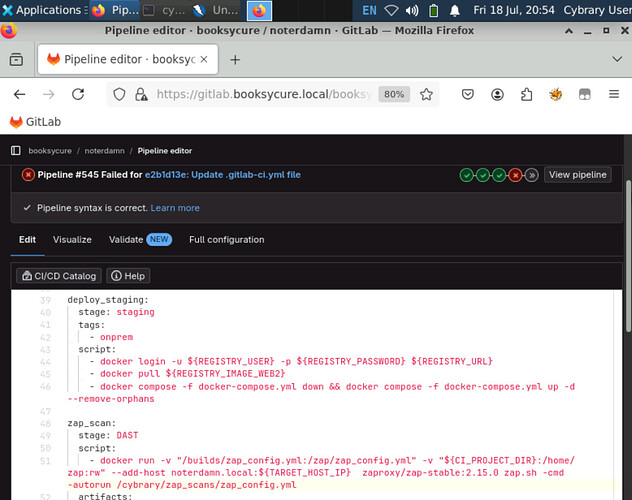This screenshot has width=632, height=500.
Task: Open the Firefox account icon
Action: tap(497, 95)
